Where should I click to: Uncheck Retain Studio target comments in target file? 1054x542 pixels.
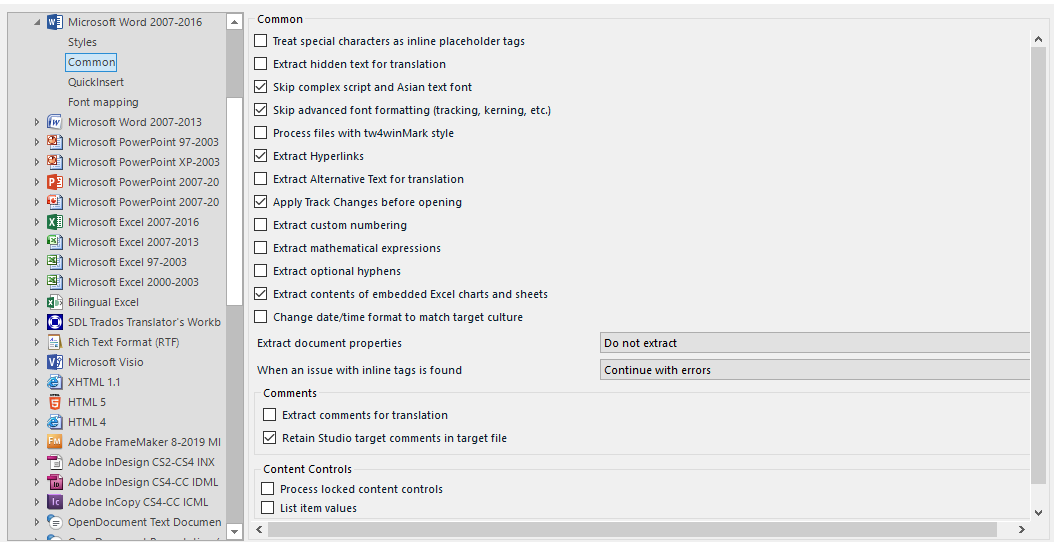[x=270, y=438]
